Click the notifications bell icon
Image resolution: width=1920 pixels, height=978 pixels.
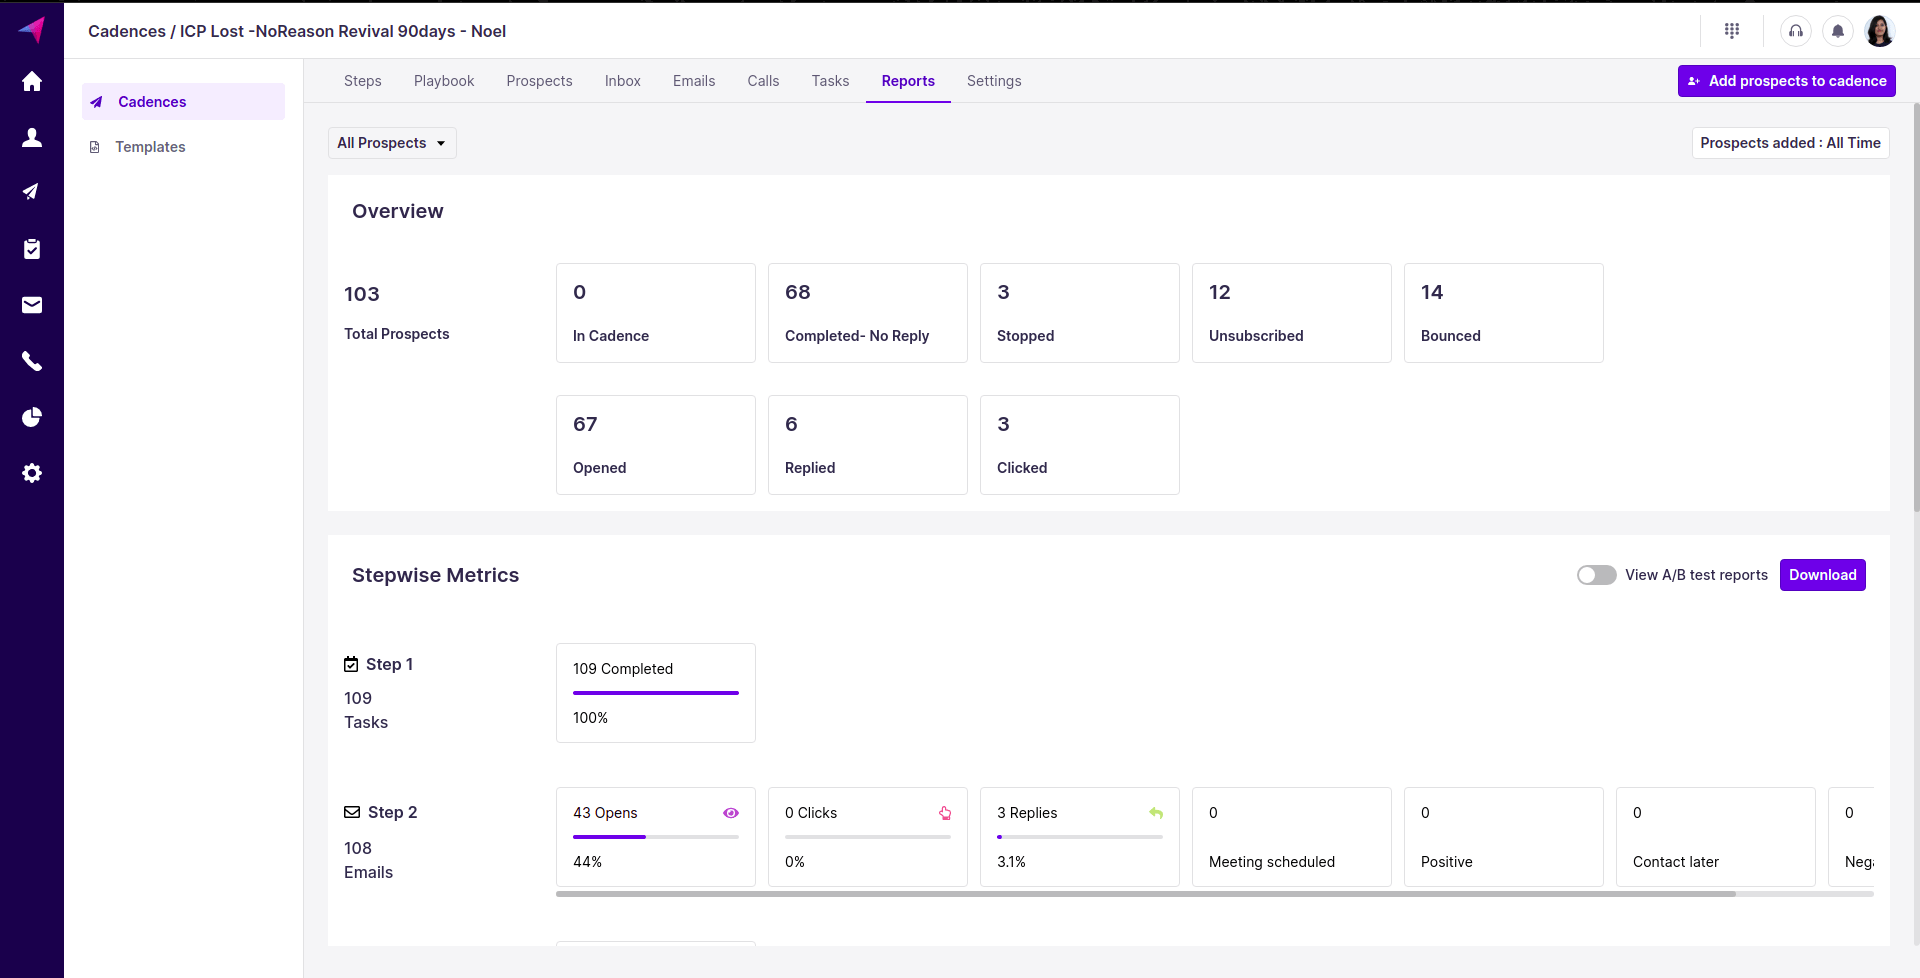(1837, 31)
